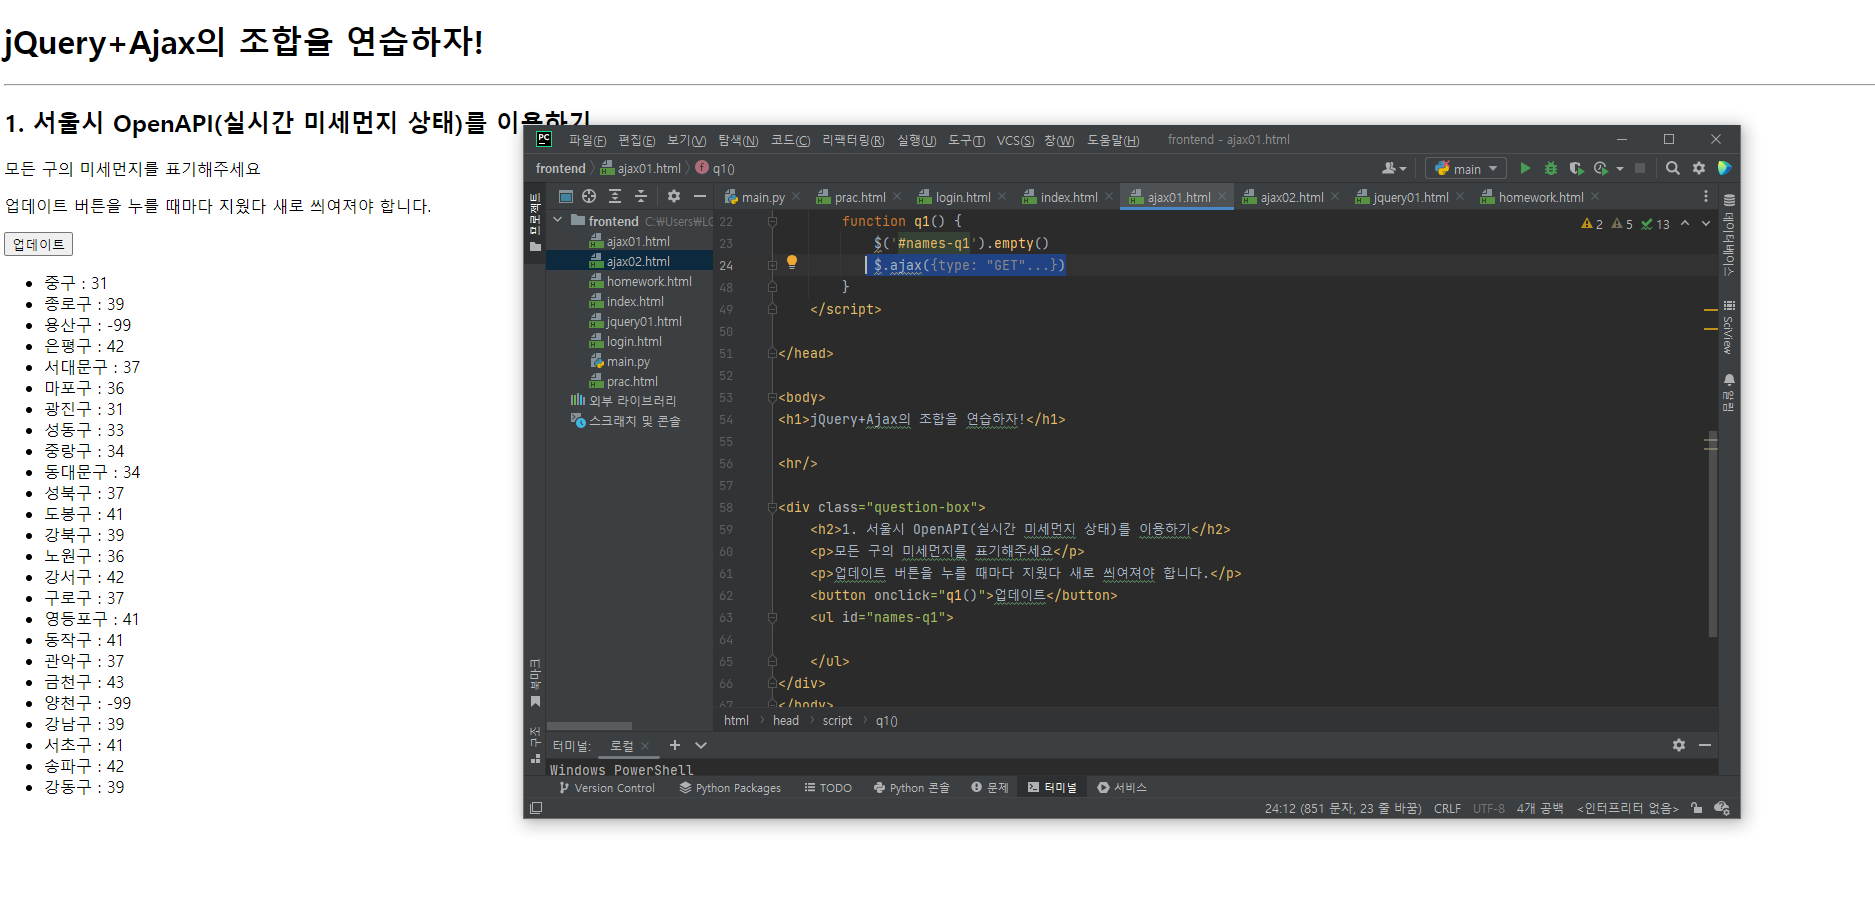
Task: Open the Structure tool window on left strip
Action: click(x=535, y=745)
